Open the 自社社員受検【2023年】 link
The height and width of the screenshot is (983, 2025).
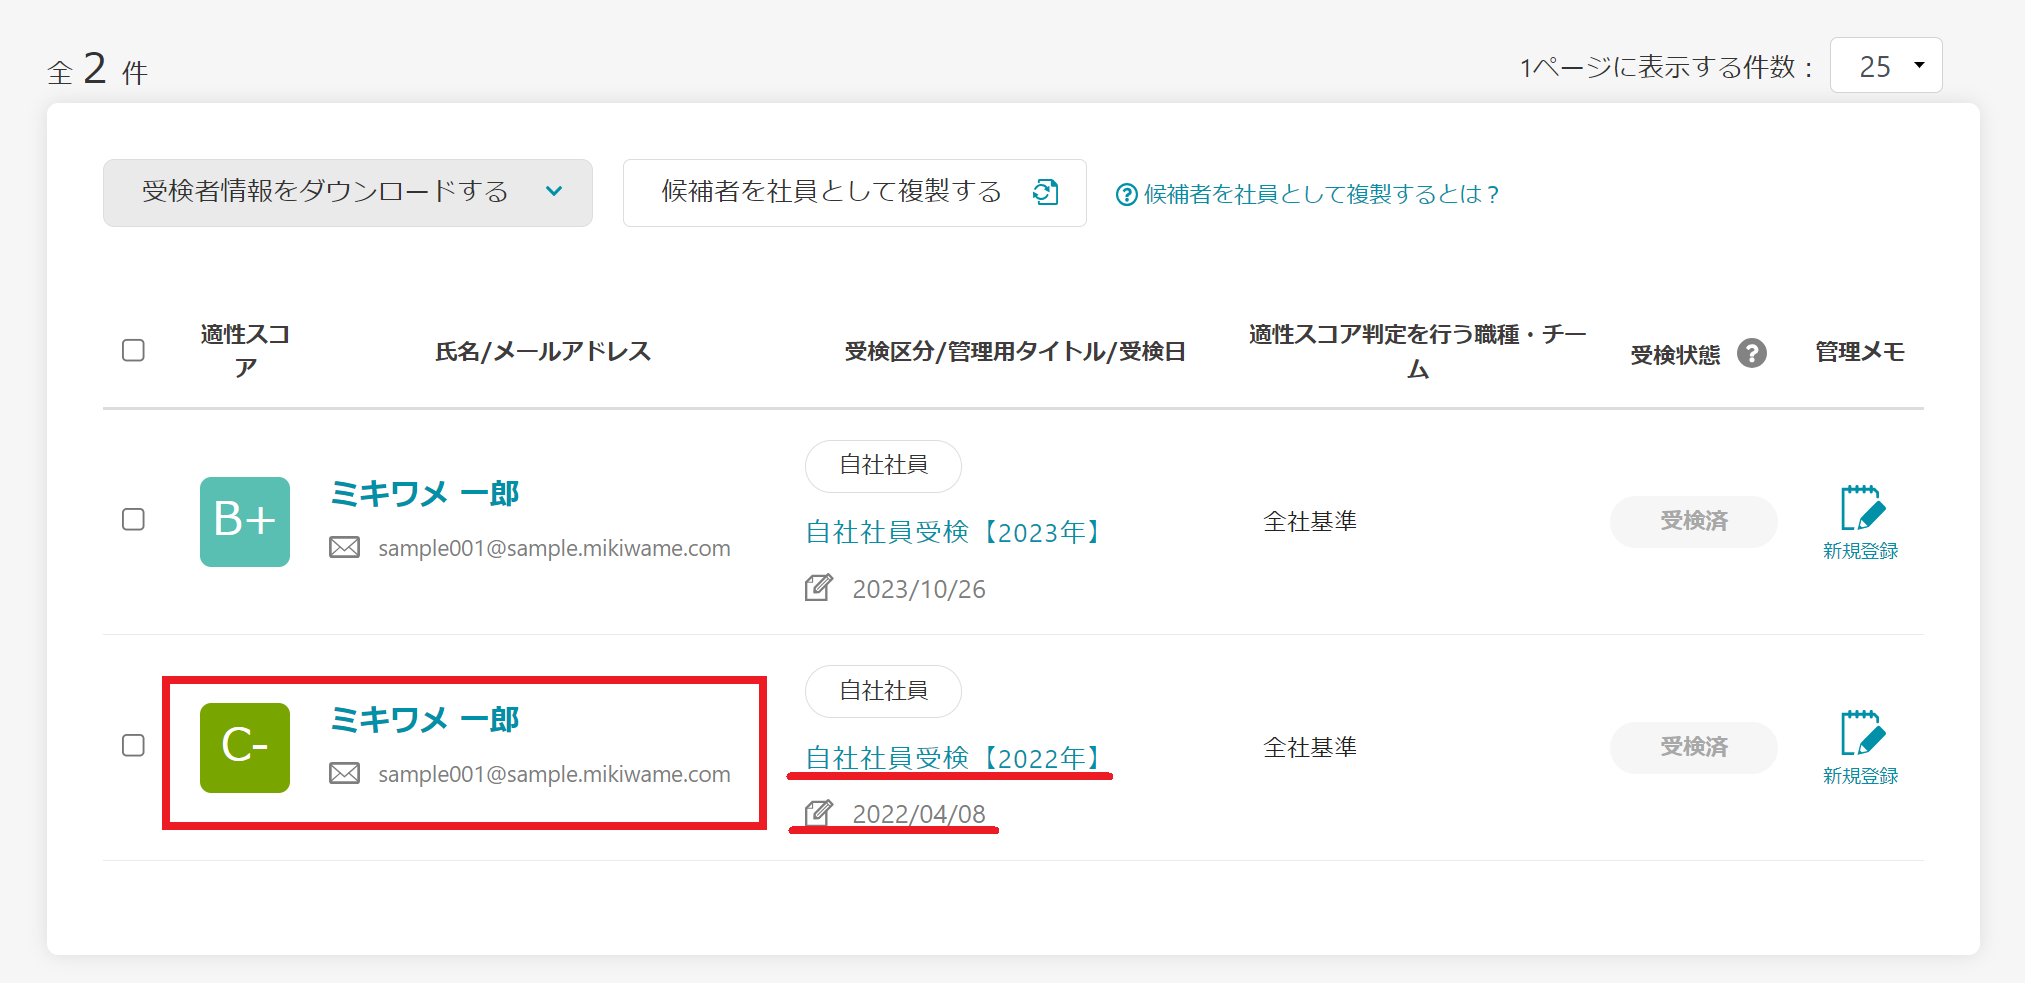(954, 532)
